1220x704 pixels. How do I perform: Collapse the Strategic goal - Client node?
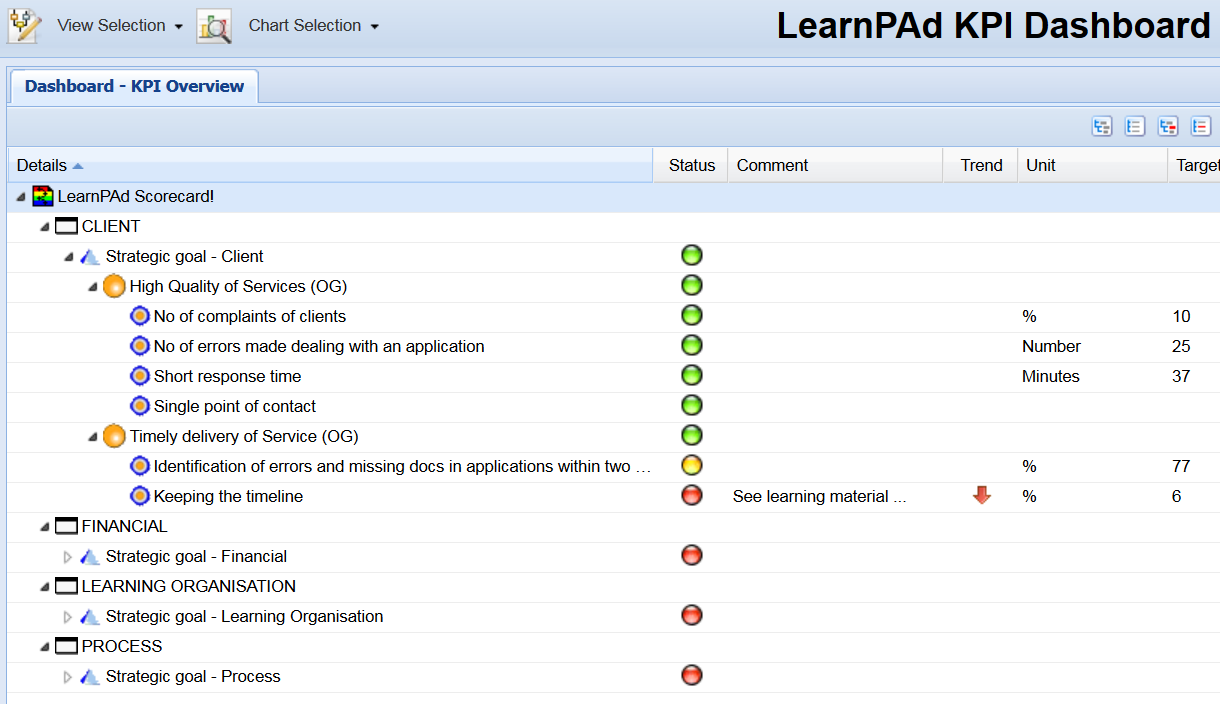tap(69, 257)
